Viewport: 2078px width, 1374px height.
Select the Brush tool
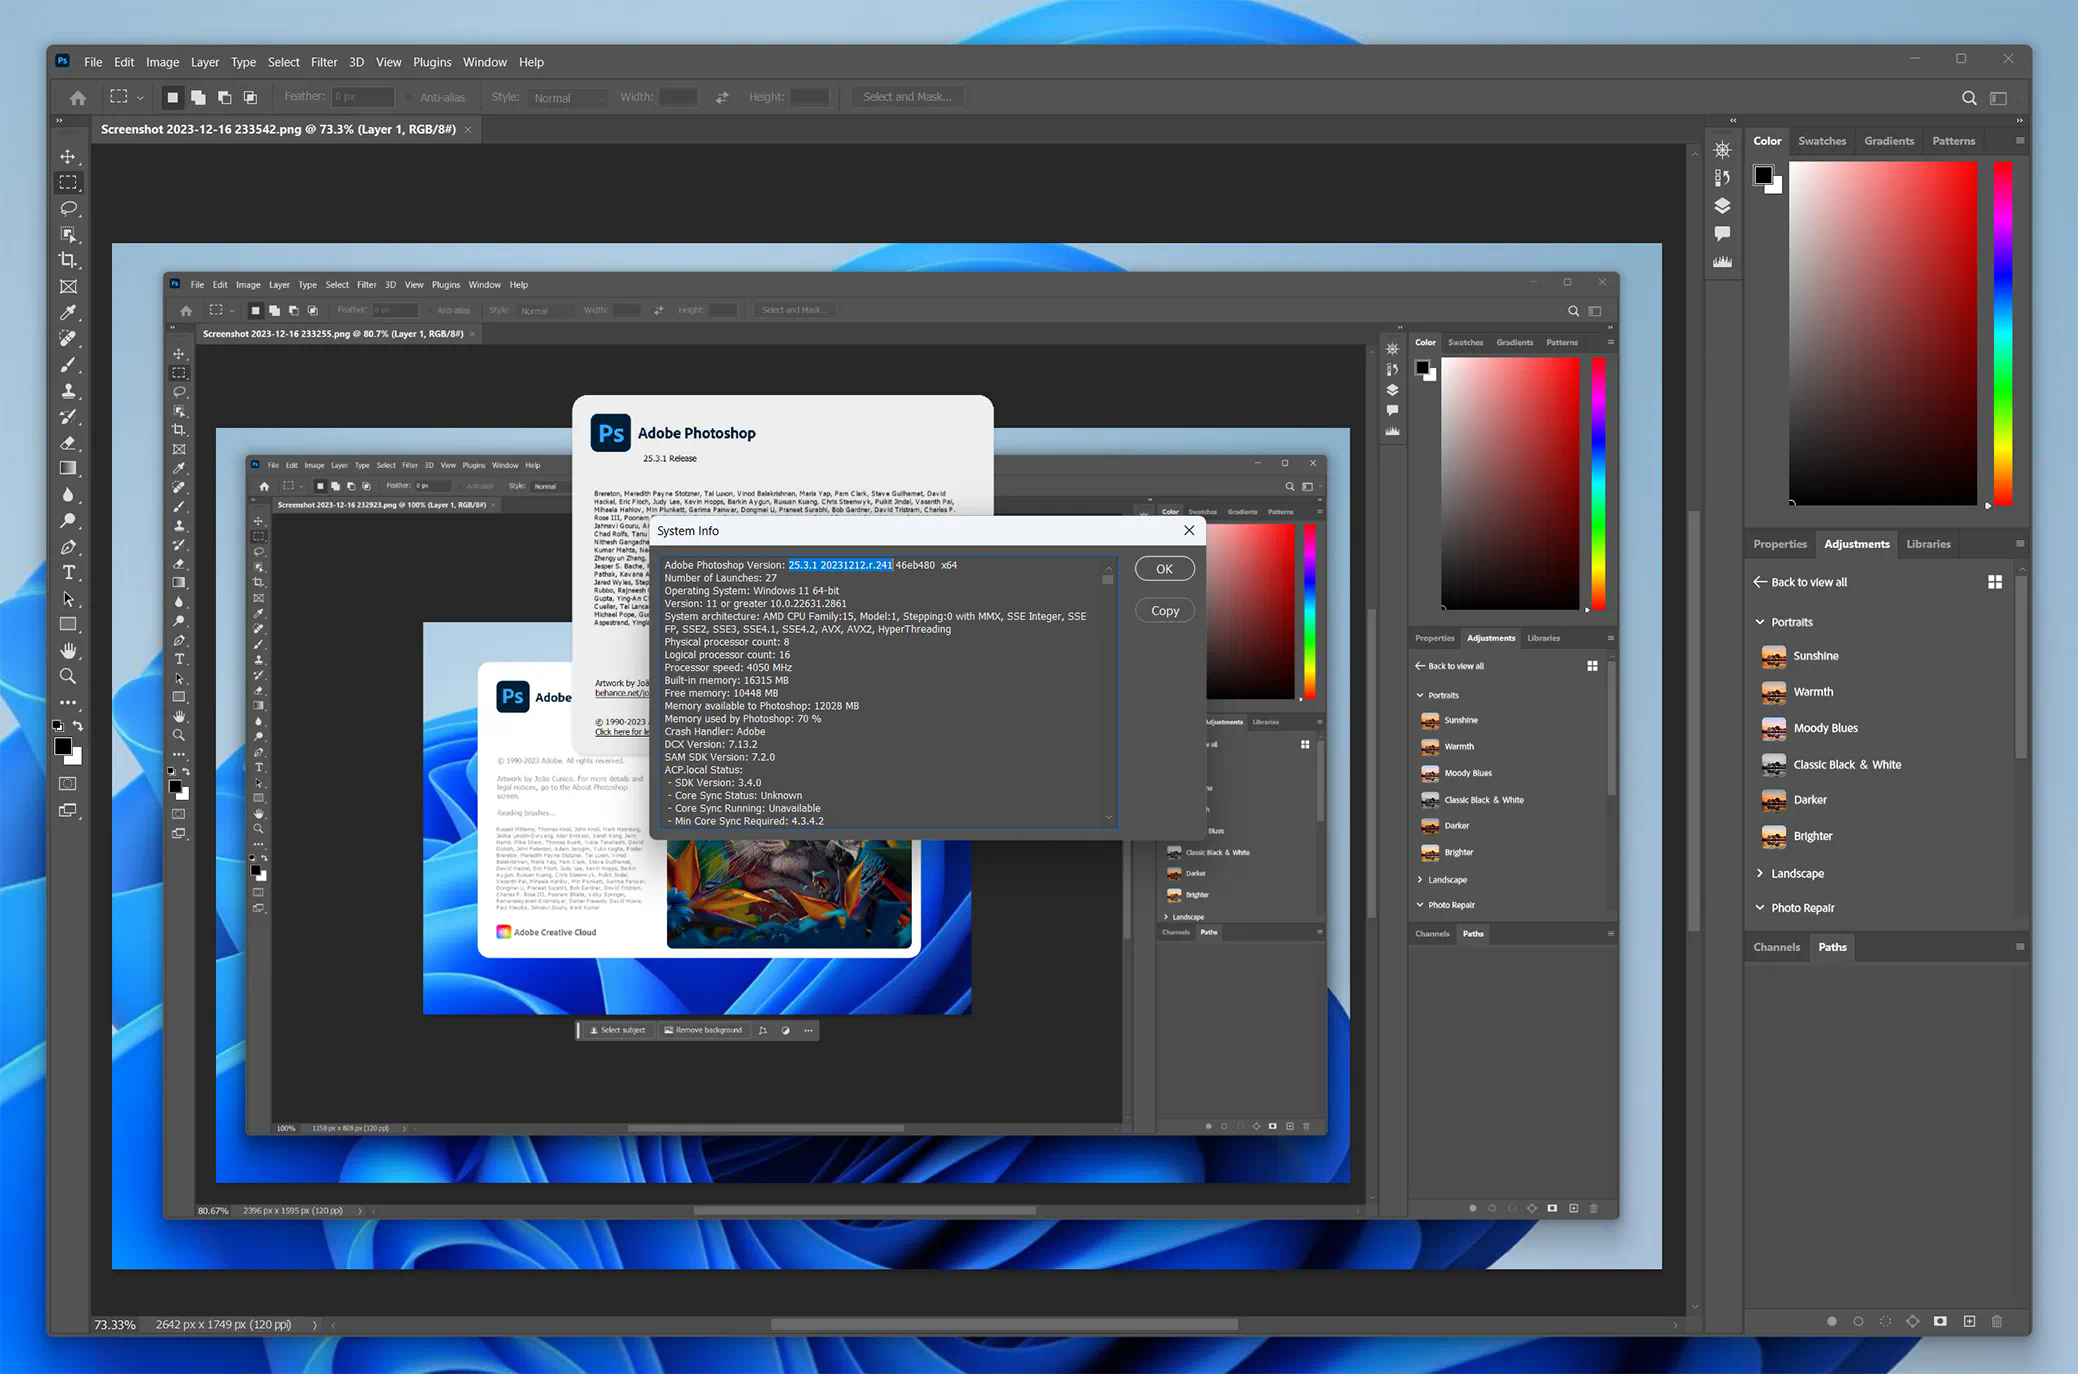[x=68, y=365]
